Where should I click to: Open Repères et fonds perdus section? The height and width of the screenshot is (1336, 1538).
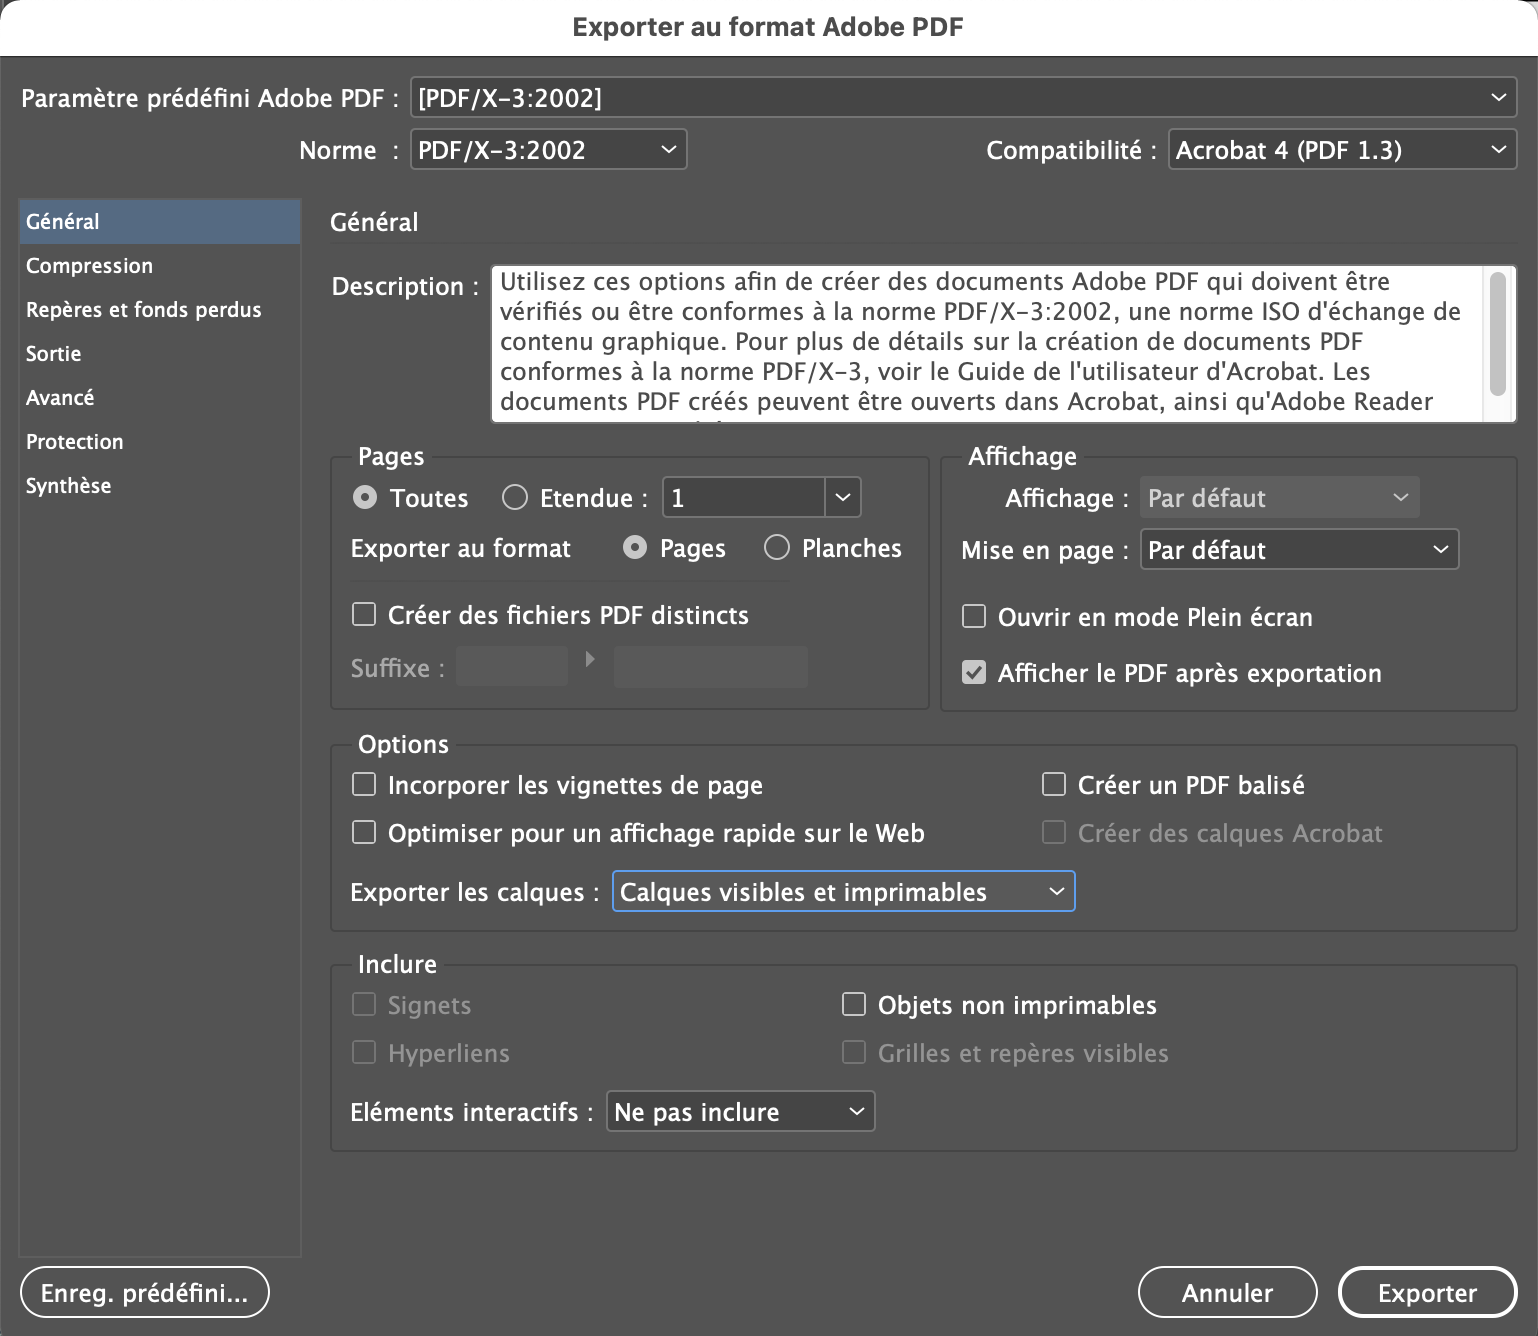(x=143, y=310)
